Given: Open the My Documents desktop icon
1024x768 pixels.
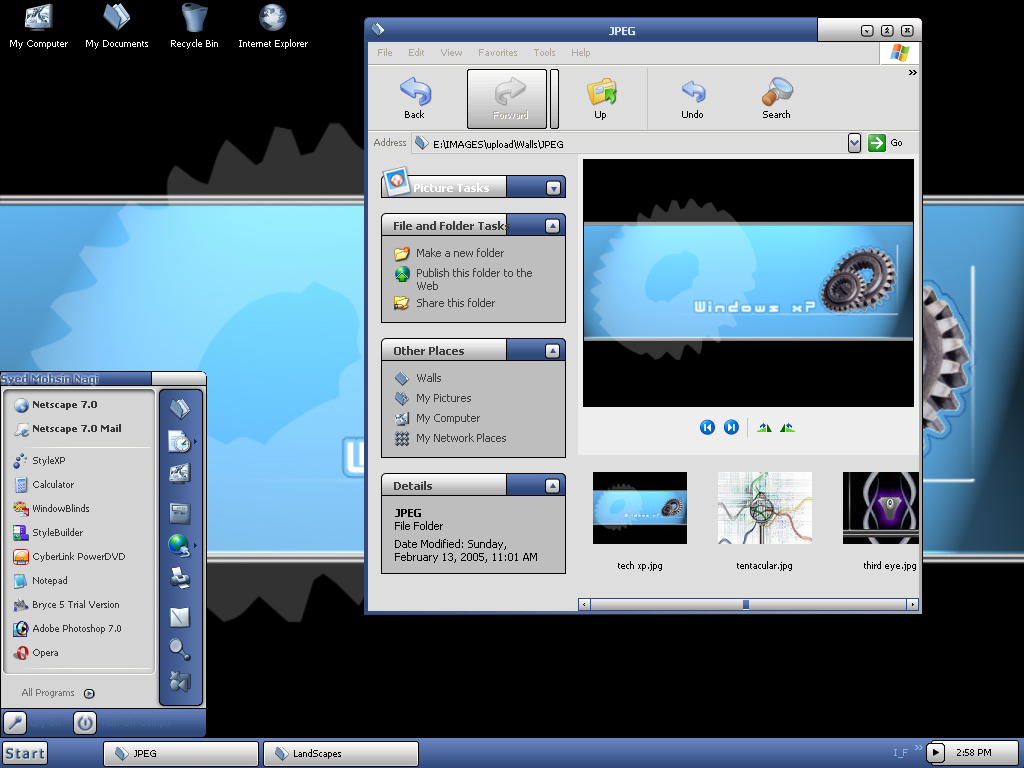Looking at the screenshot, I should [x=117, y=26].
